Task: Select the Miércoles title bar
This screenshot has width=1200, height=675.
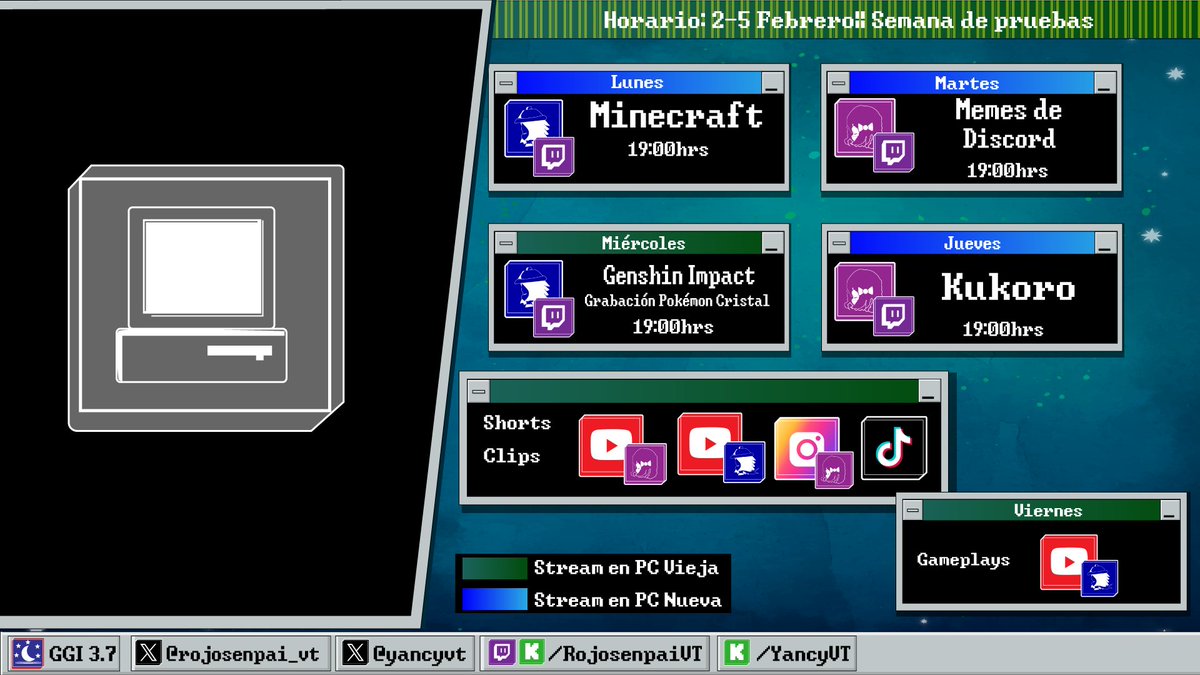Action: (x=638, y=242)
